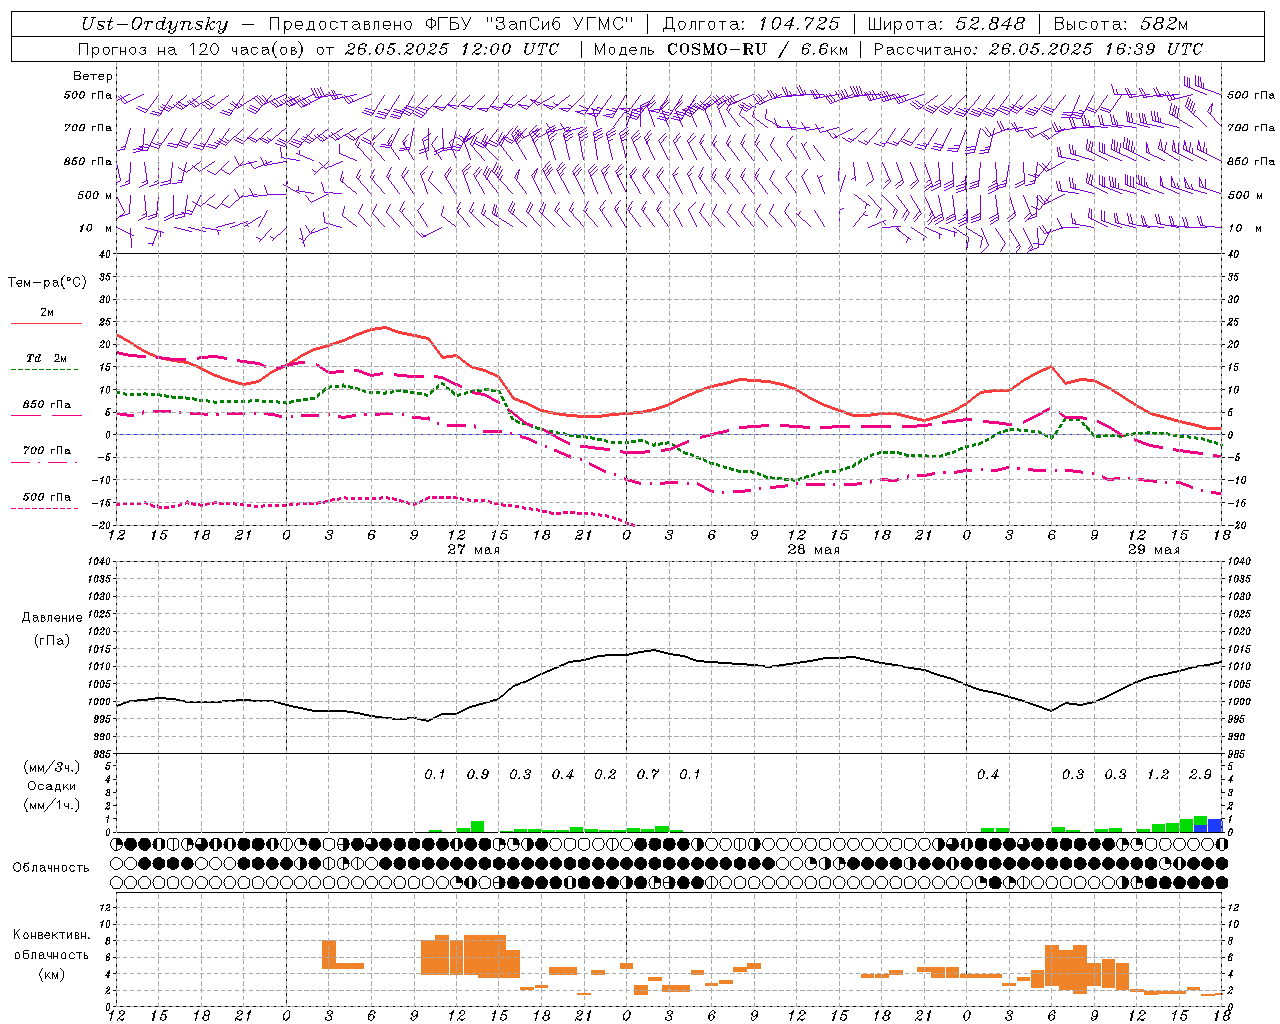1280x1024 pixels.
Task: Click the calculated time 26.05.2025 16:39 UTC
Action: [1096, 48]
